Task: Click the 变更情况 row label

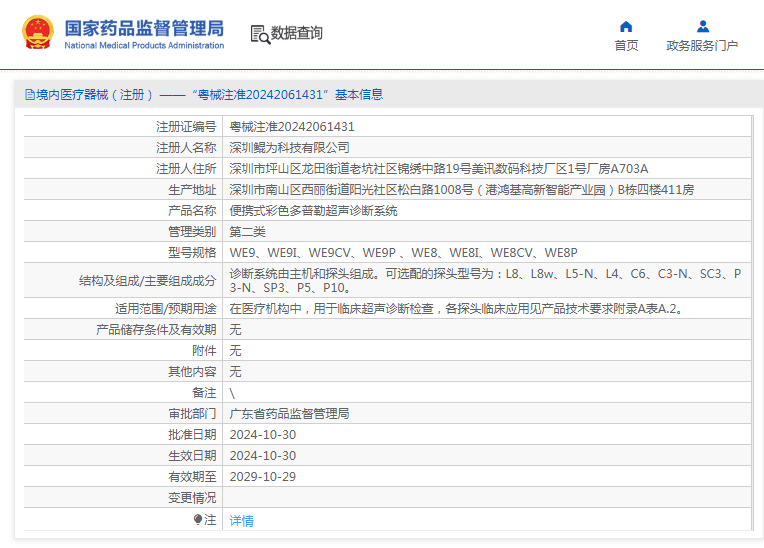Action: pyautogui.click(x=192, y=497)
